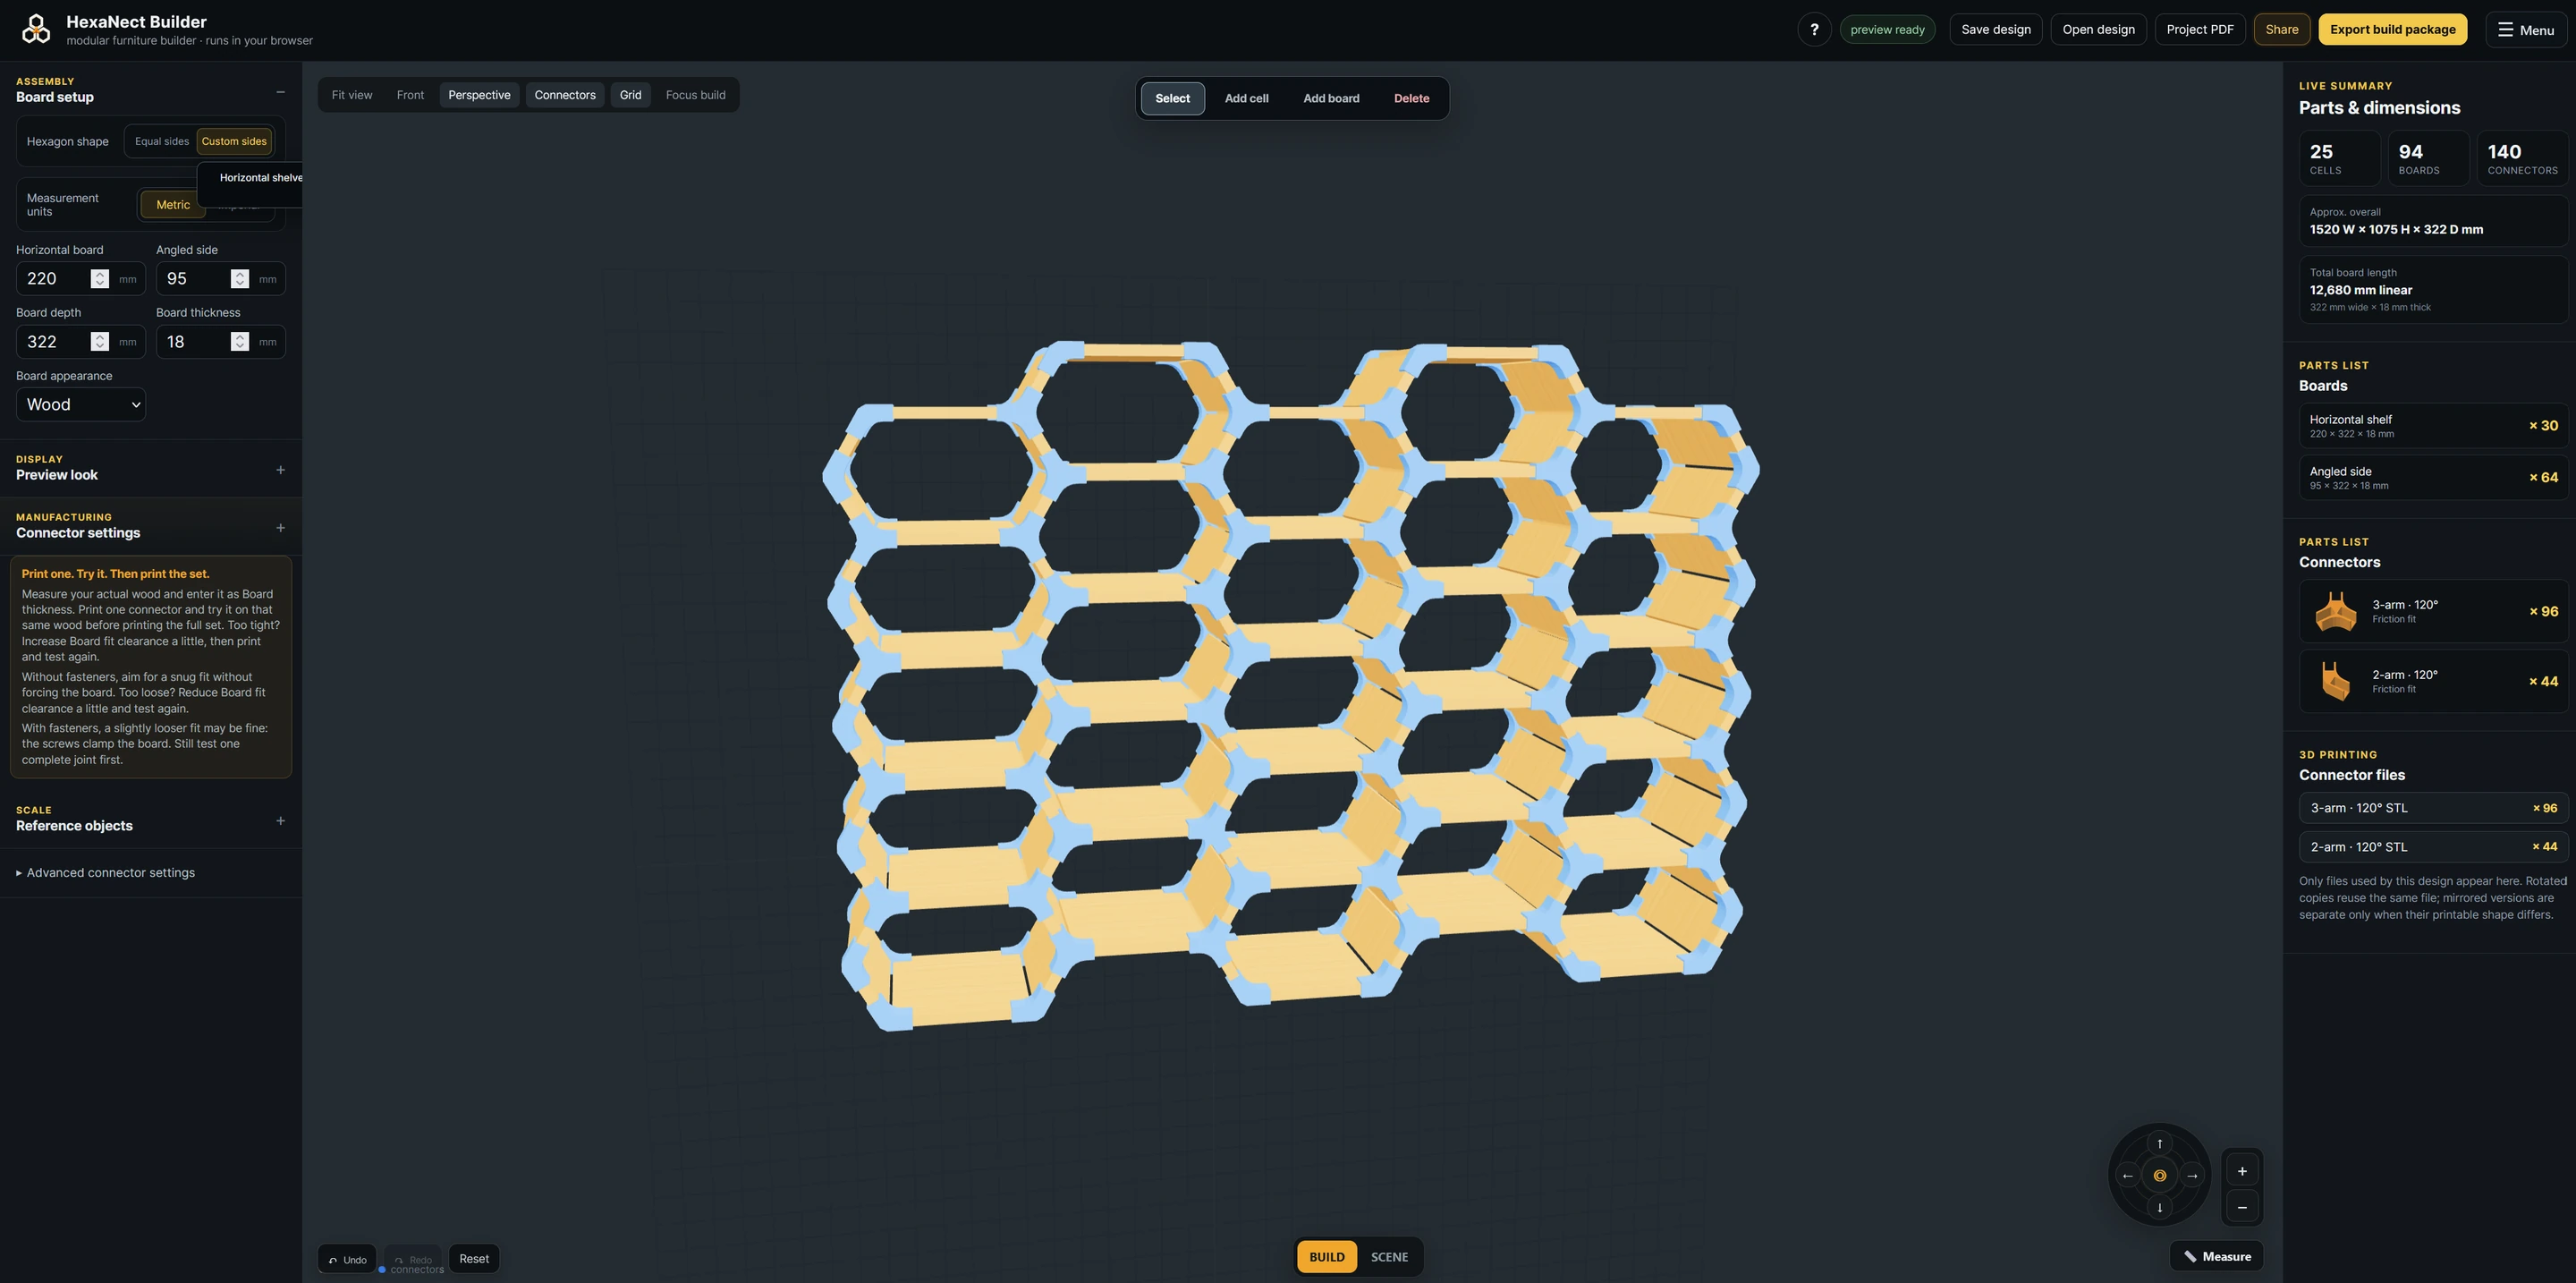Activate the Measure ruler tool
This screenshot has width=2576, height=1283.
point(2216,1256)
